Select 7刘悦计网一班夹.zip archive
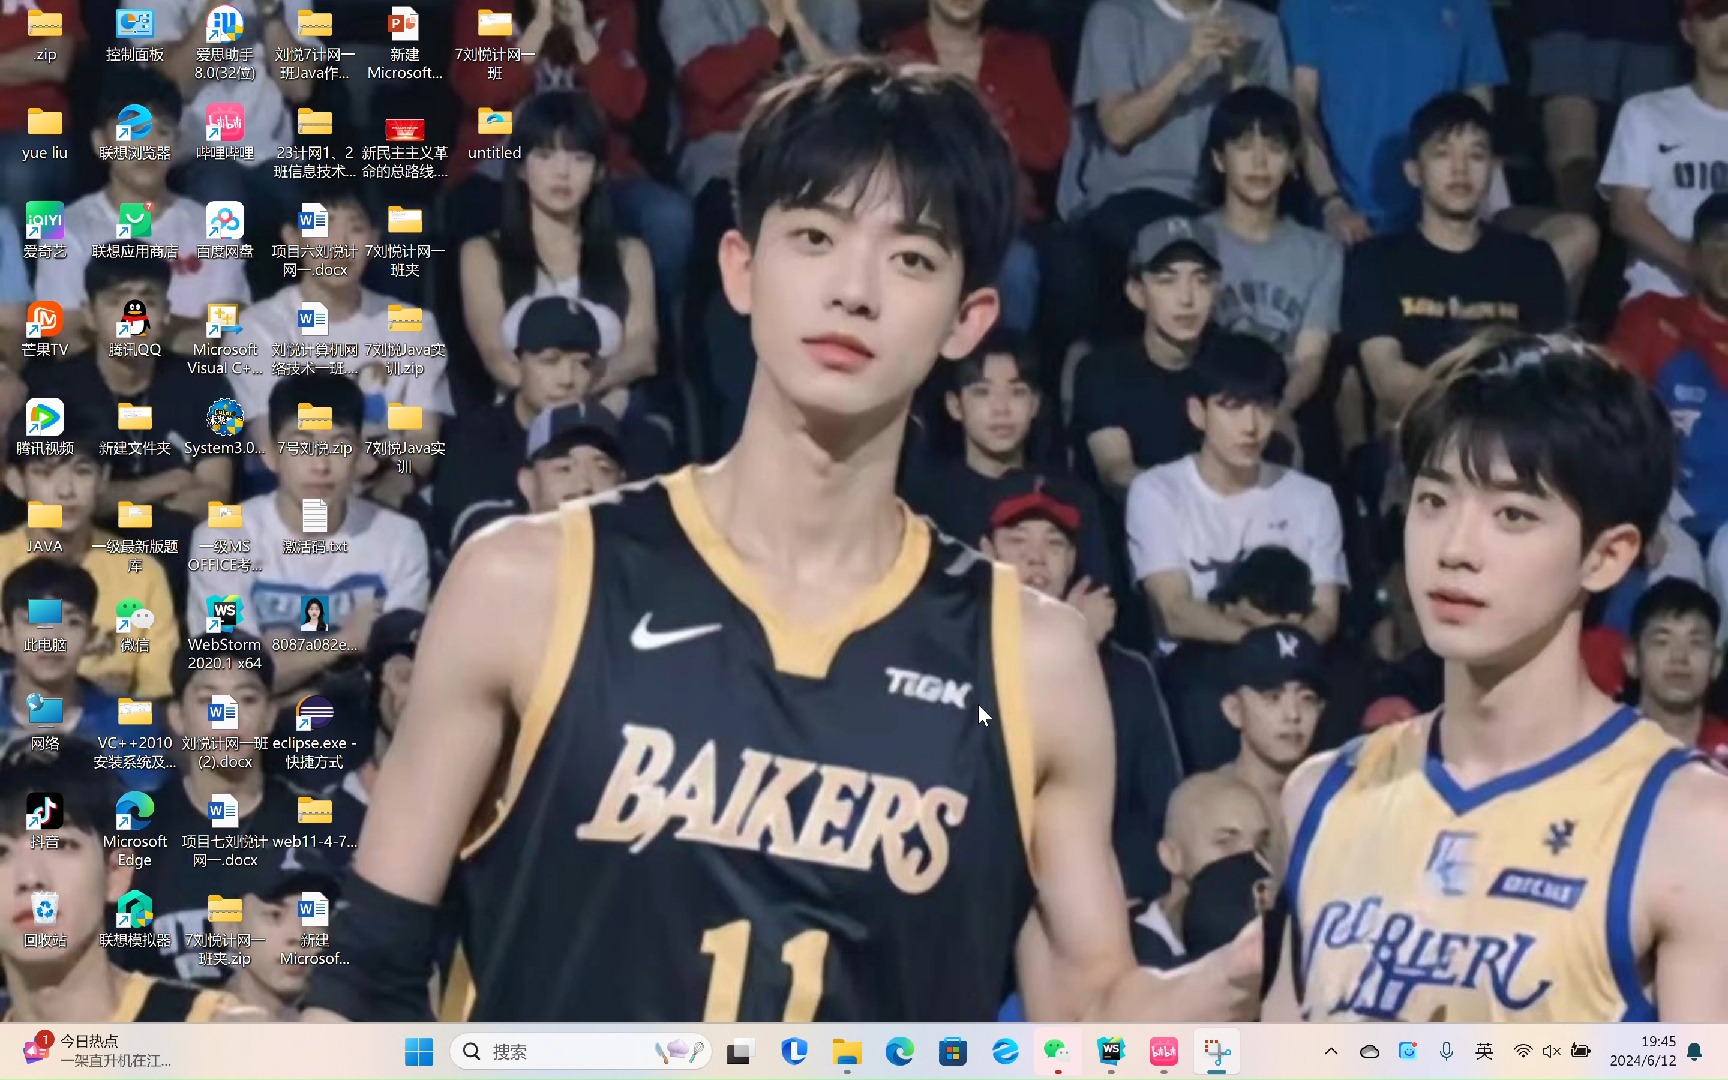The width and height of the screenshot is (1728, 1080). click(224, 929)
